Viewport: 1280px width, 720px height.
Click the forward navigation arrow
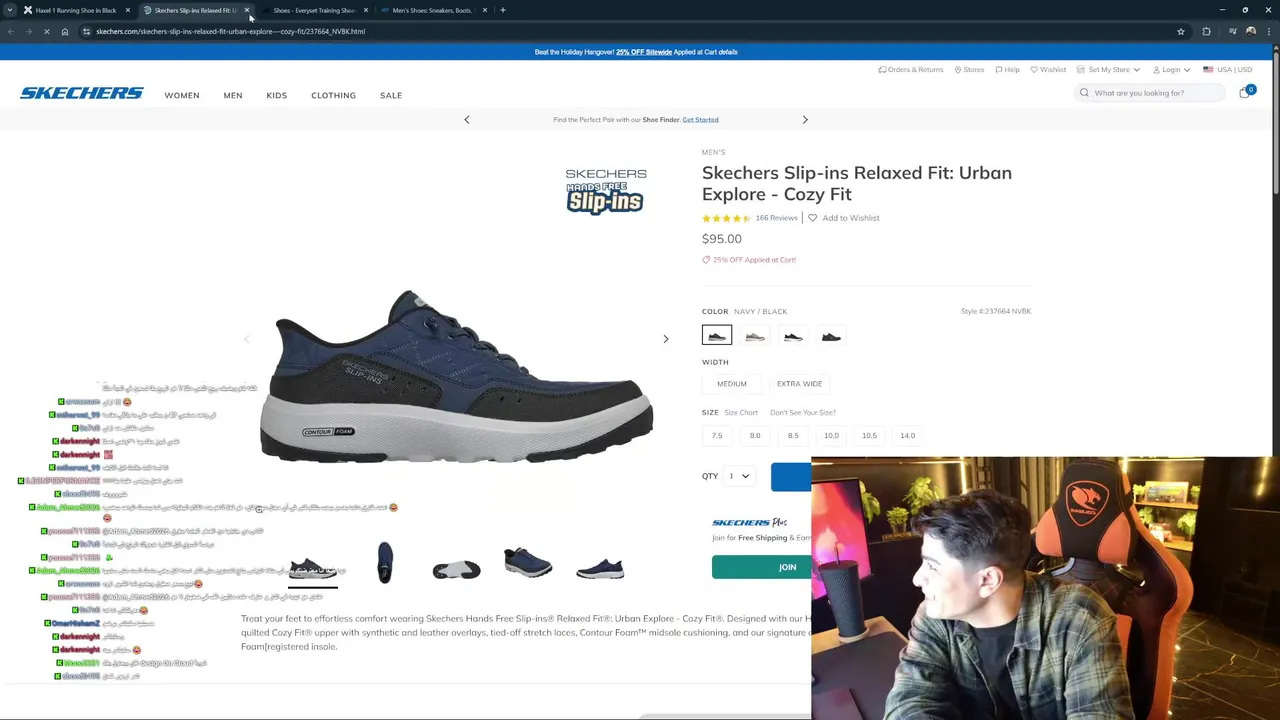tap(28, 31)
